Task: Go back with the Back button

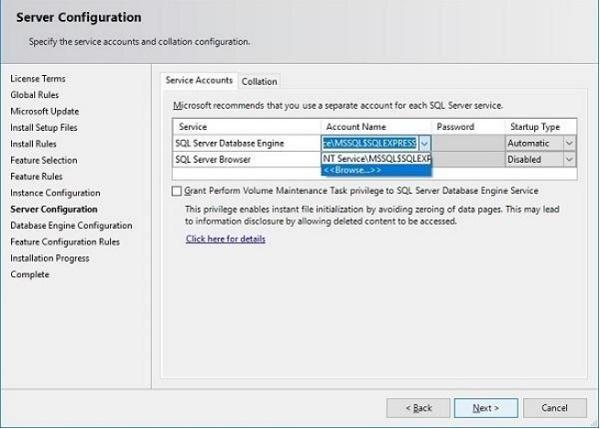Action: [417, 407]
